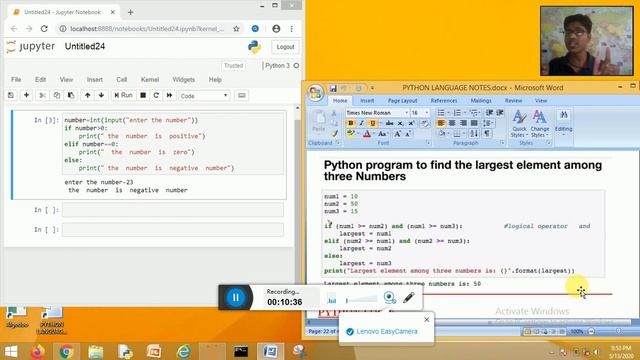Click the Jupyter logo link
Screen dimensions: 640x360
[31, 47]
